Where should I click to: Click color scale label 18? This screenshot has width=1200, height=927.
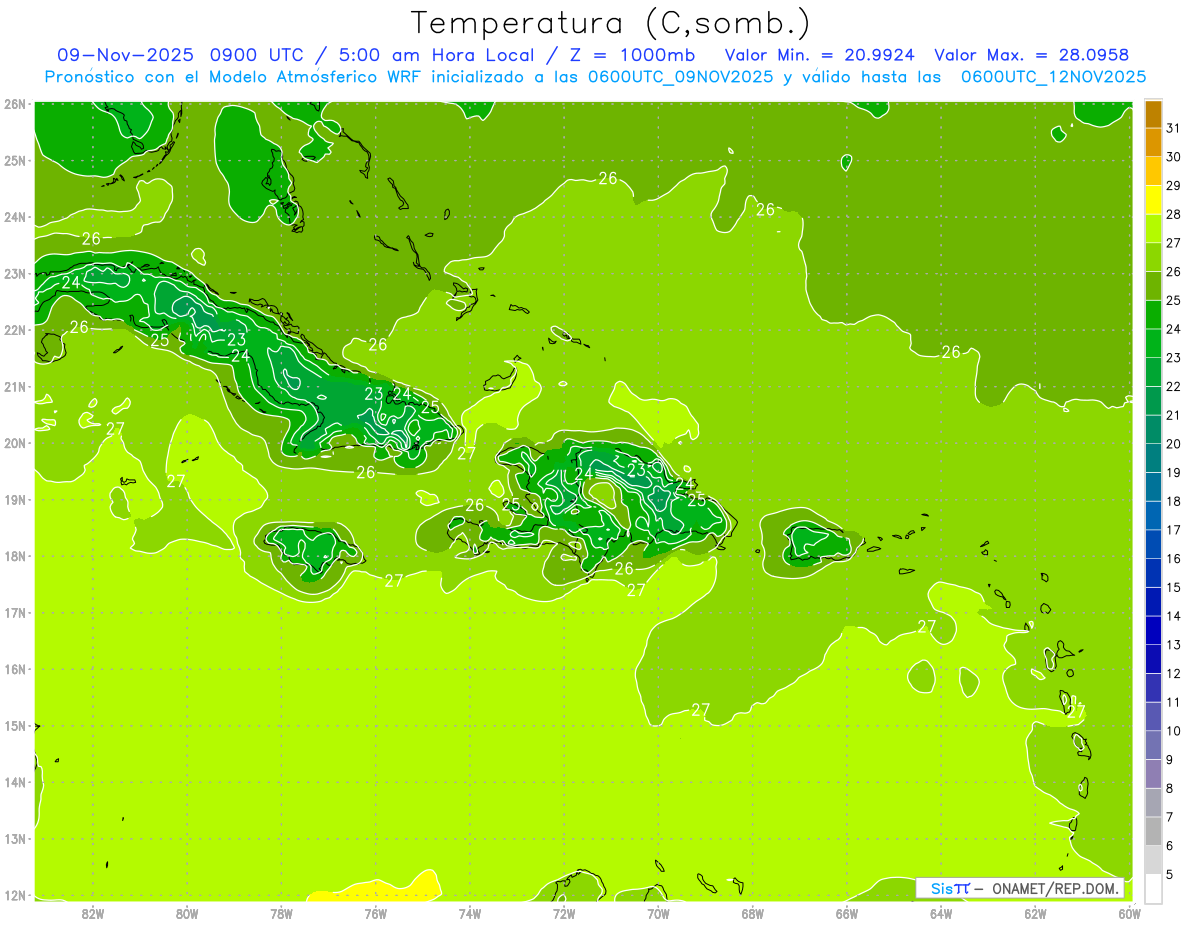click(1174, 501)
